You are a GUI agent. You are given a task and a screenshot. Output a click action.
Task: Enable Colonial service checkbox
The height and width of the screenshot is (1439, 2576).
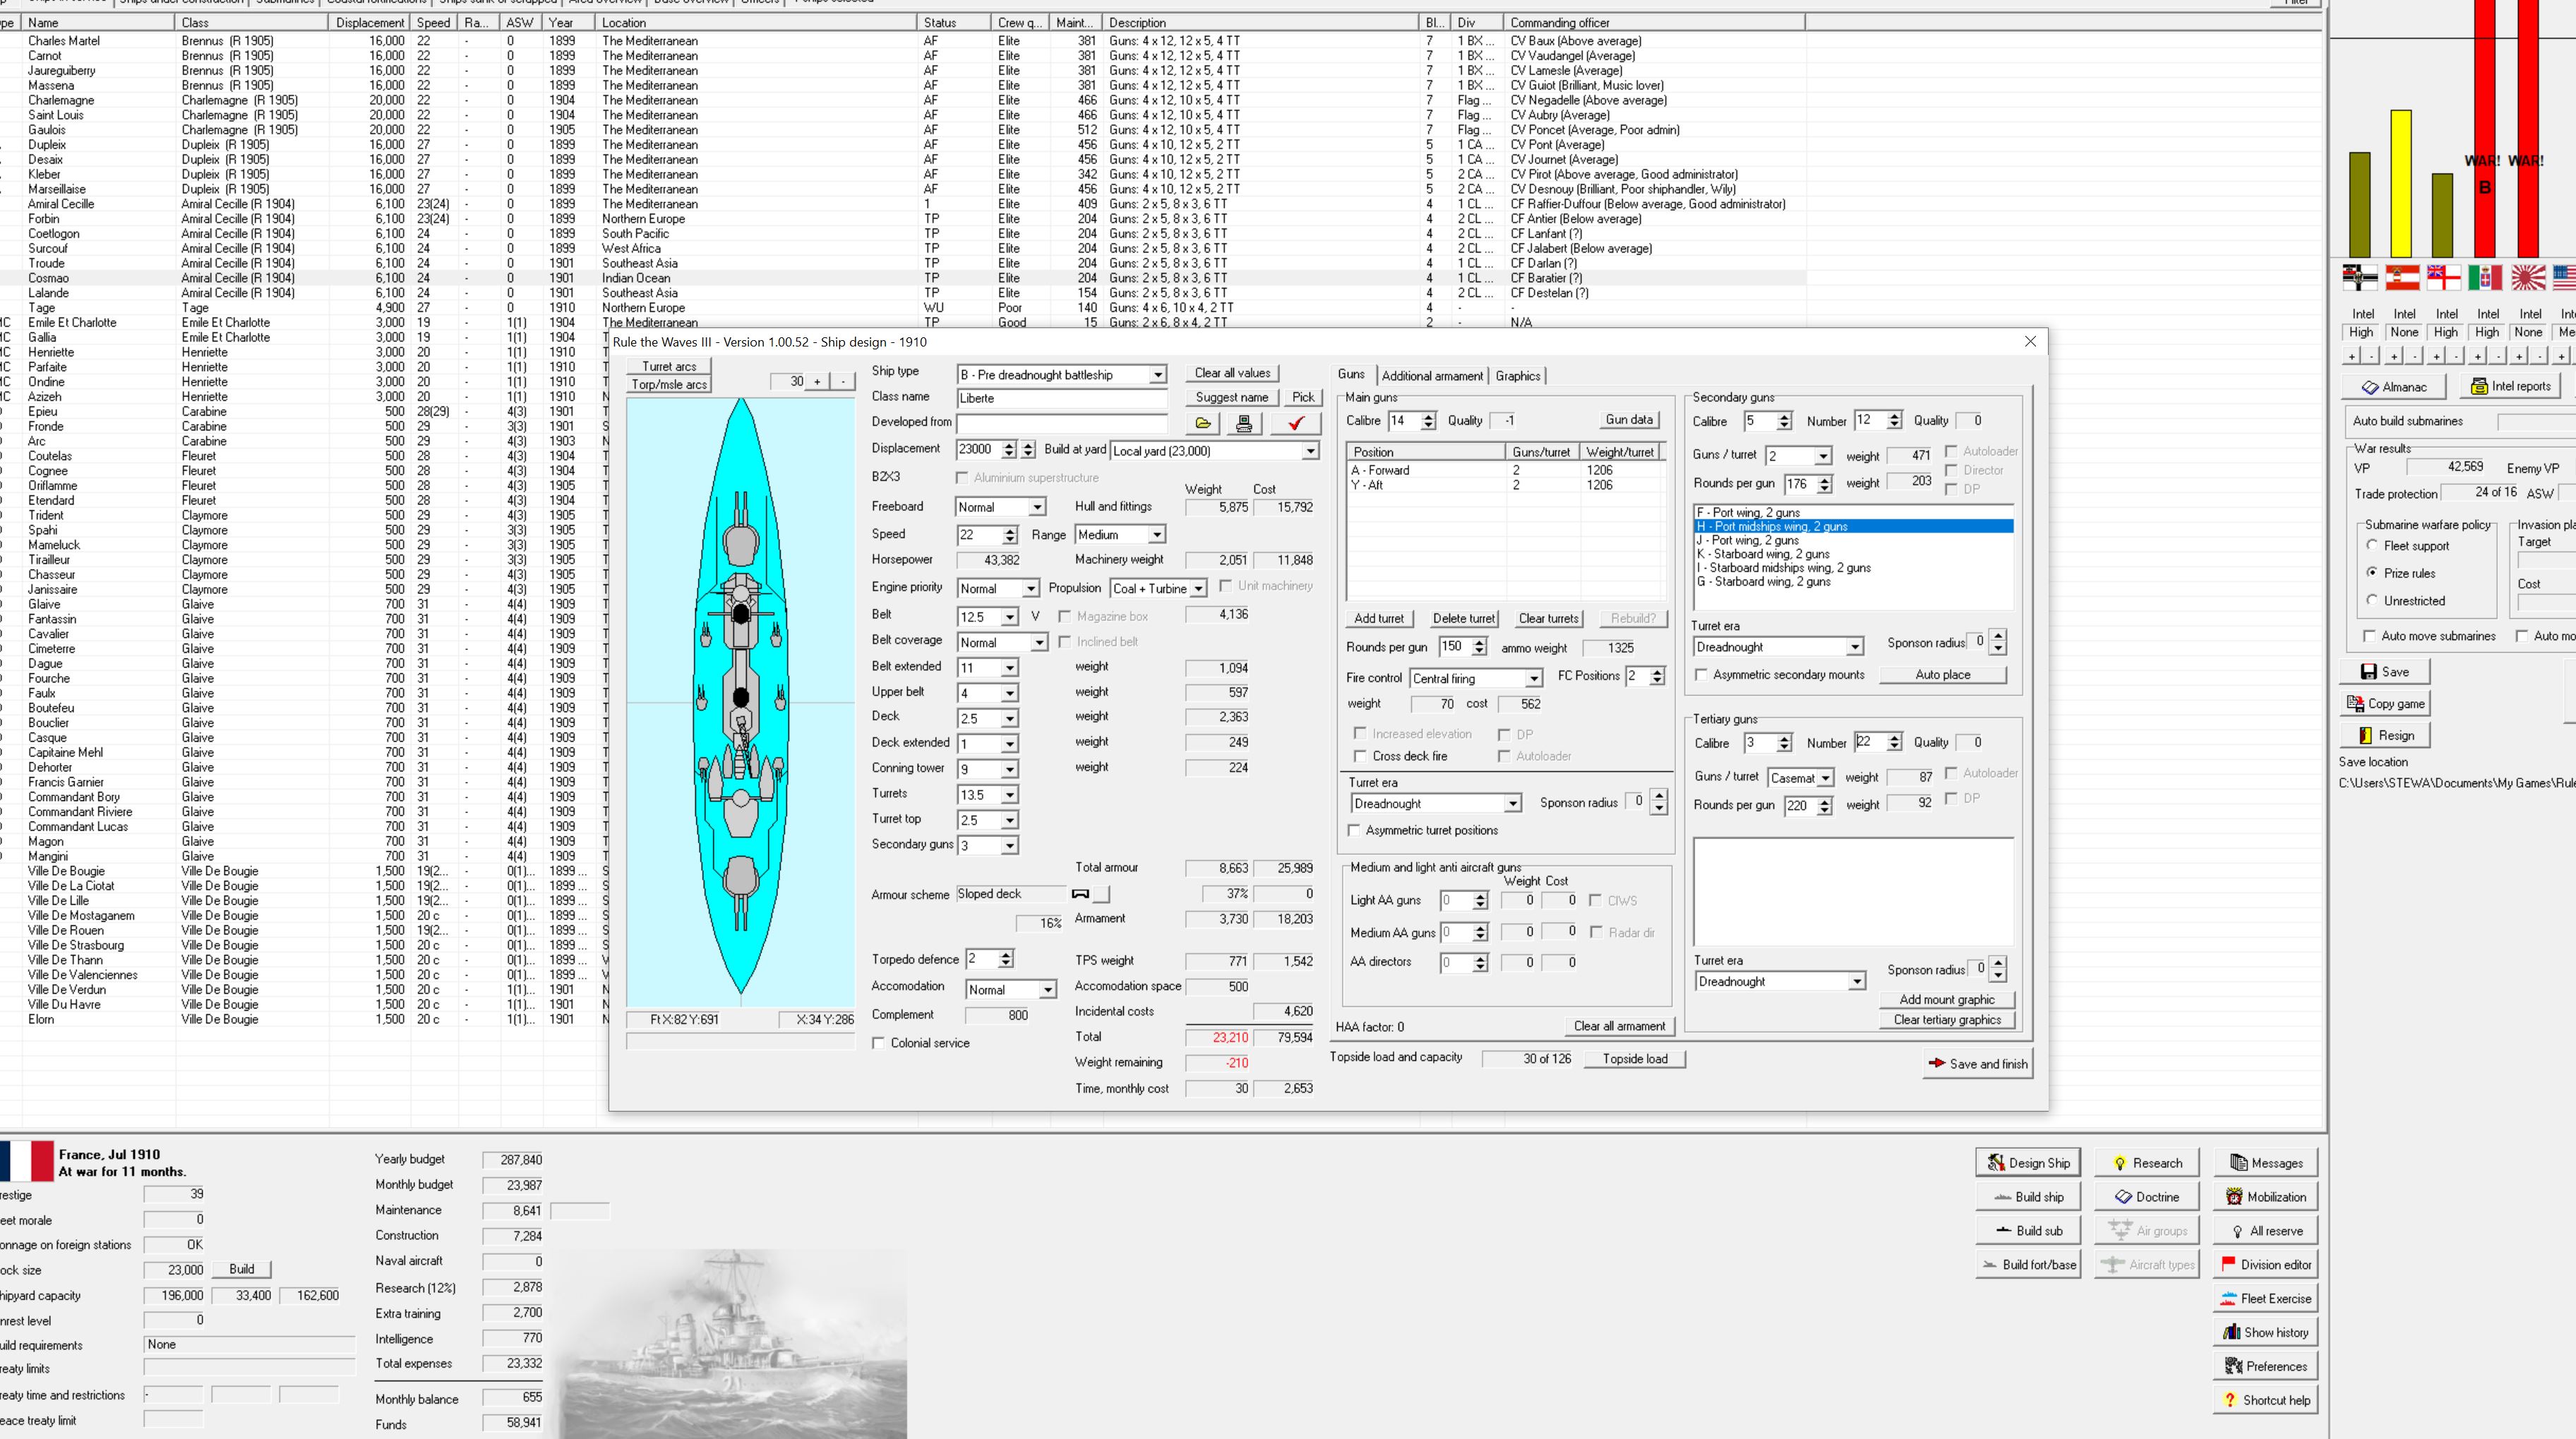tap(879, 1043)
